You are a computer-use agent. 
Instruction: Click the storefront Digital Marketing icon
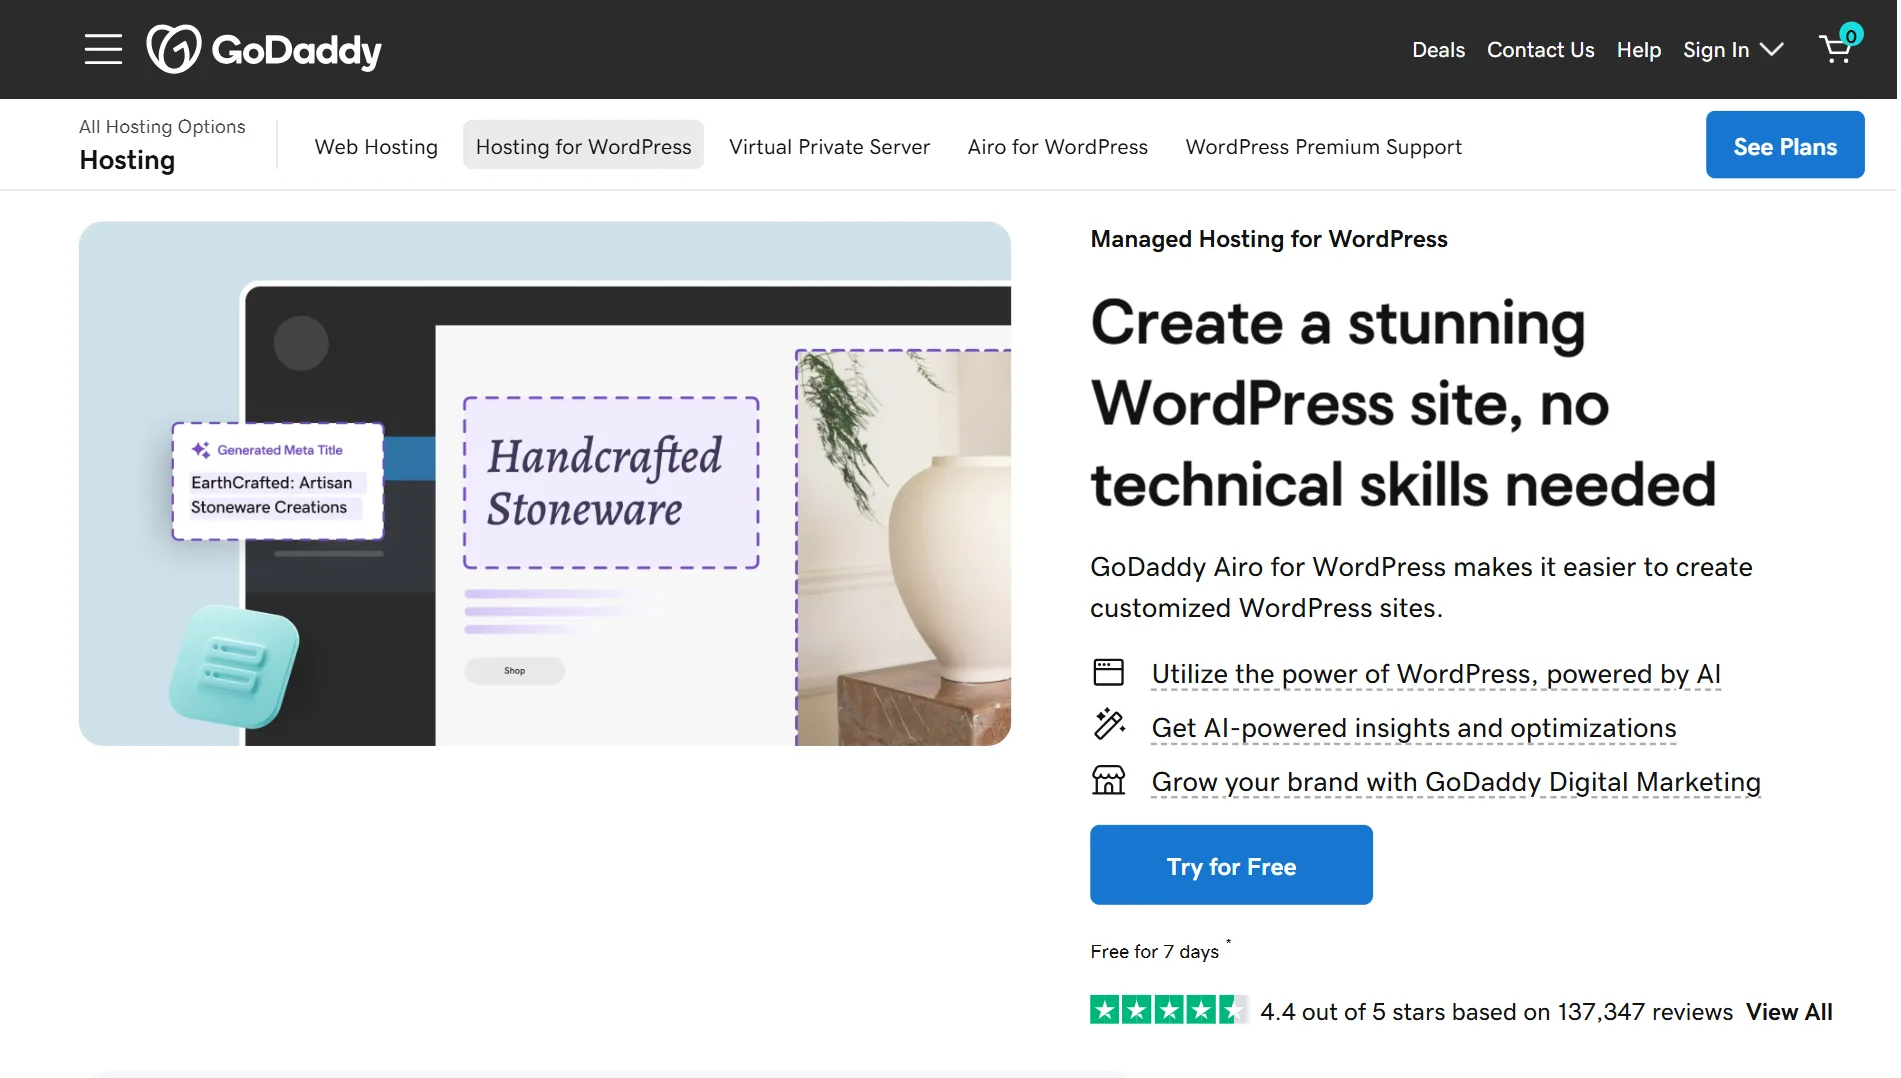point(1108,779)
